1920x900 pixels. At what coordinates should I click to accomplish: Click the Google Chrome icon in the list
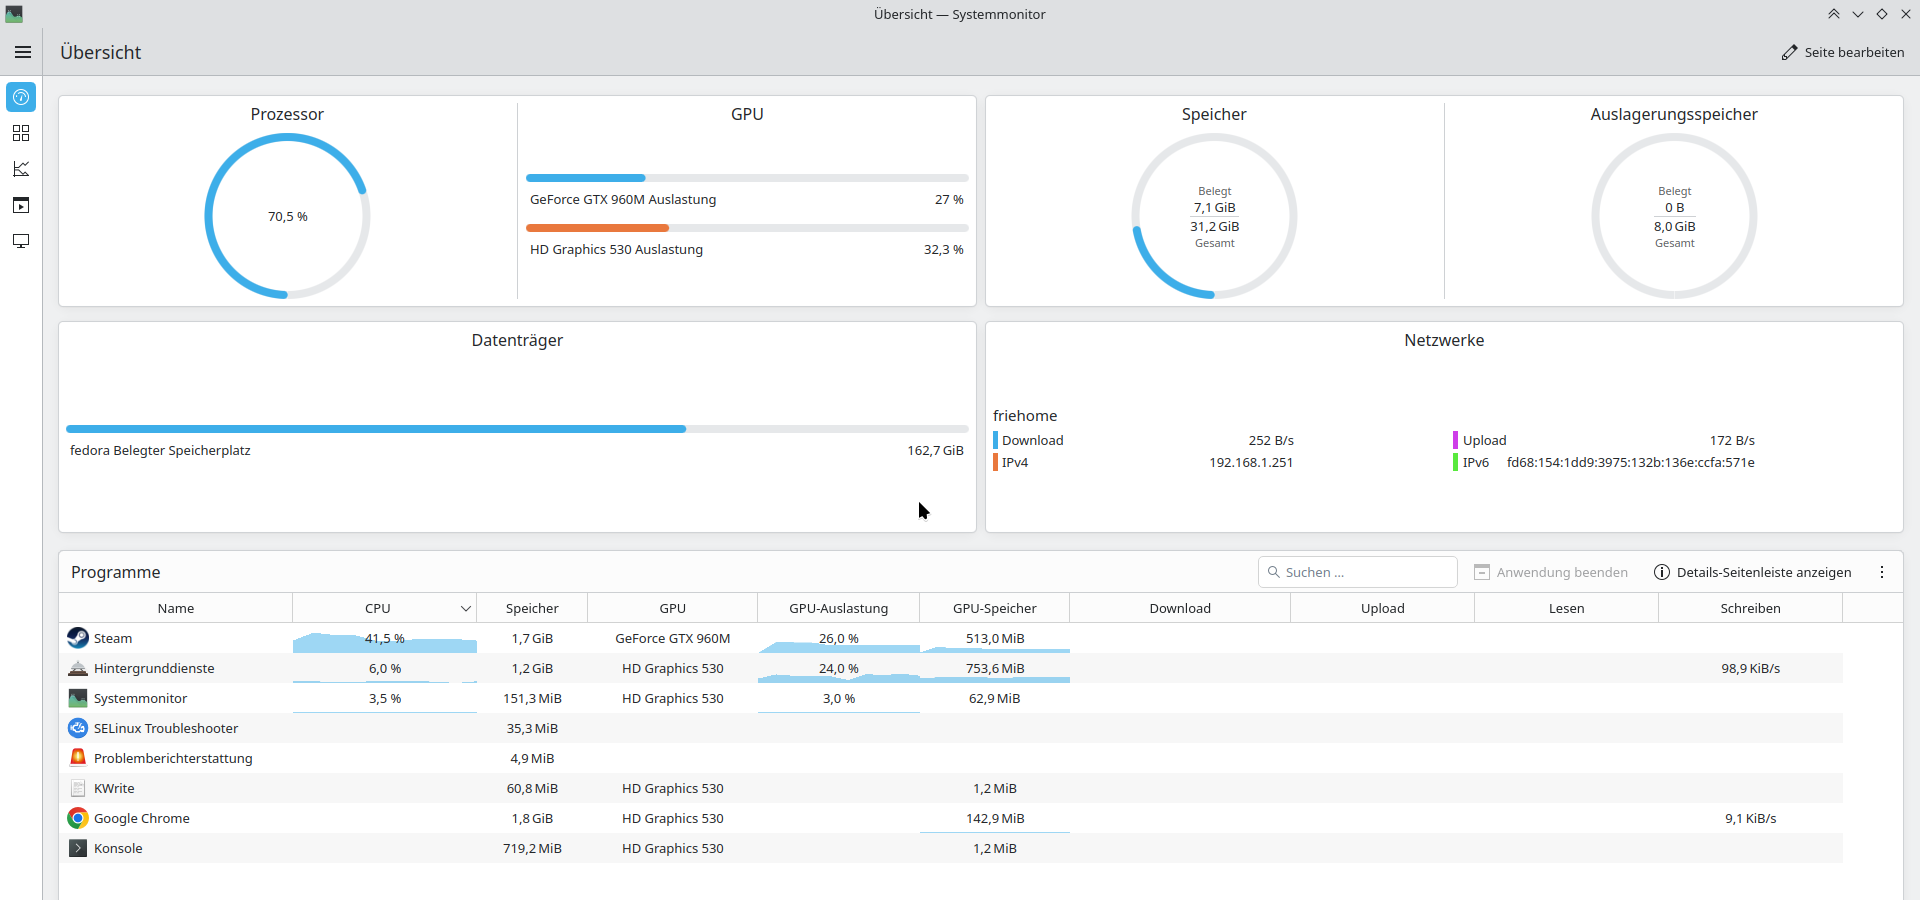[78, 818]
